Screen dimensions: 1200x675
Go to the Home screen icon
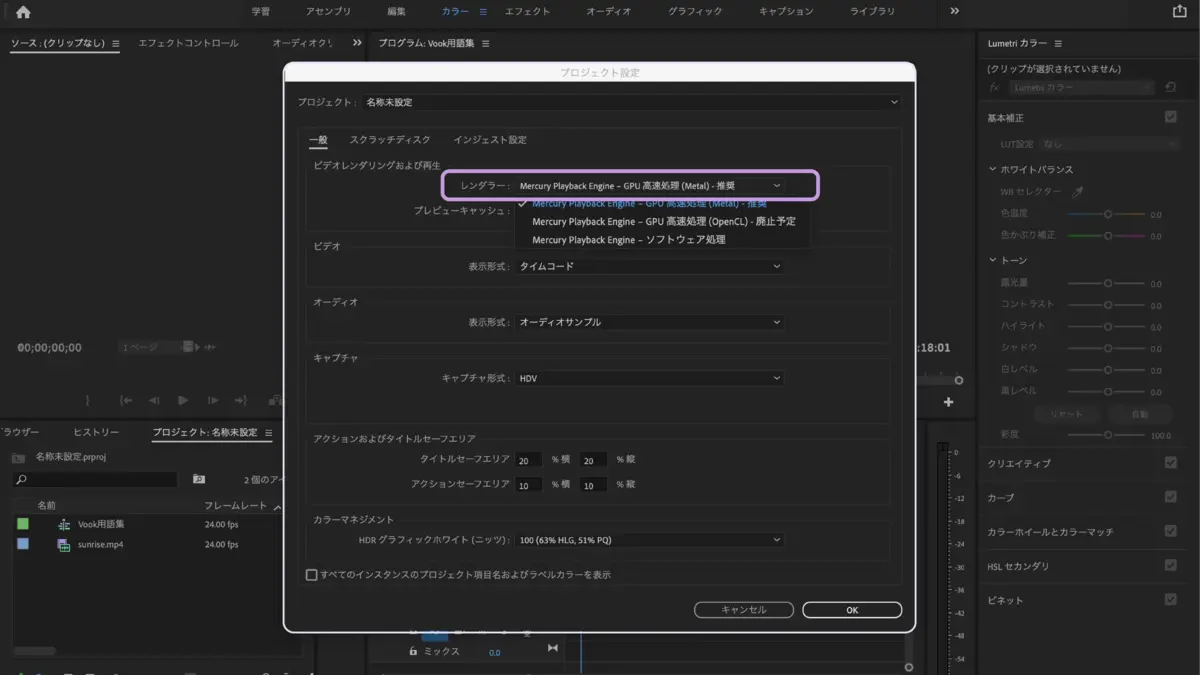pyautogui.click(x=23, y=12)
